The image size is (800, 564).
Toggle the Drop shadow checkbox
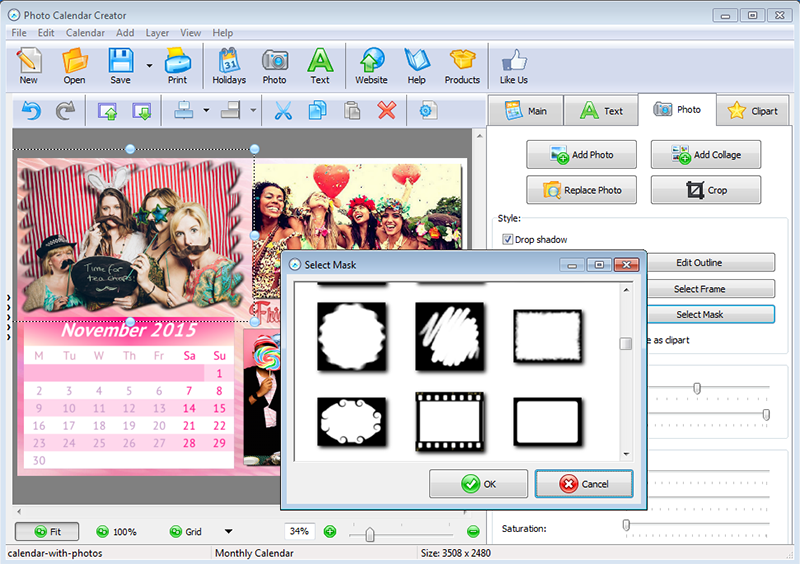507,239
